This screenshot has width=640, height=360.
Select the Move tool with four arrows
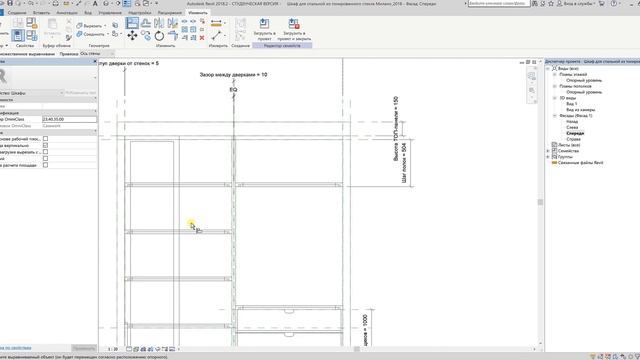(x=132, y=36)
